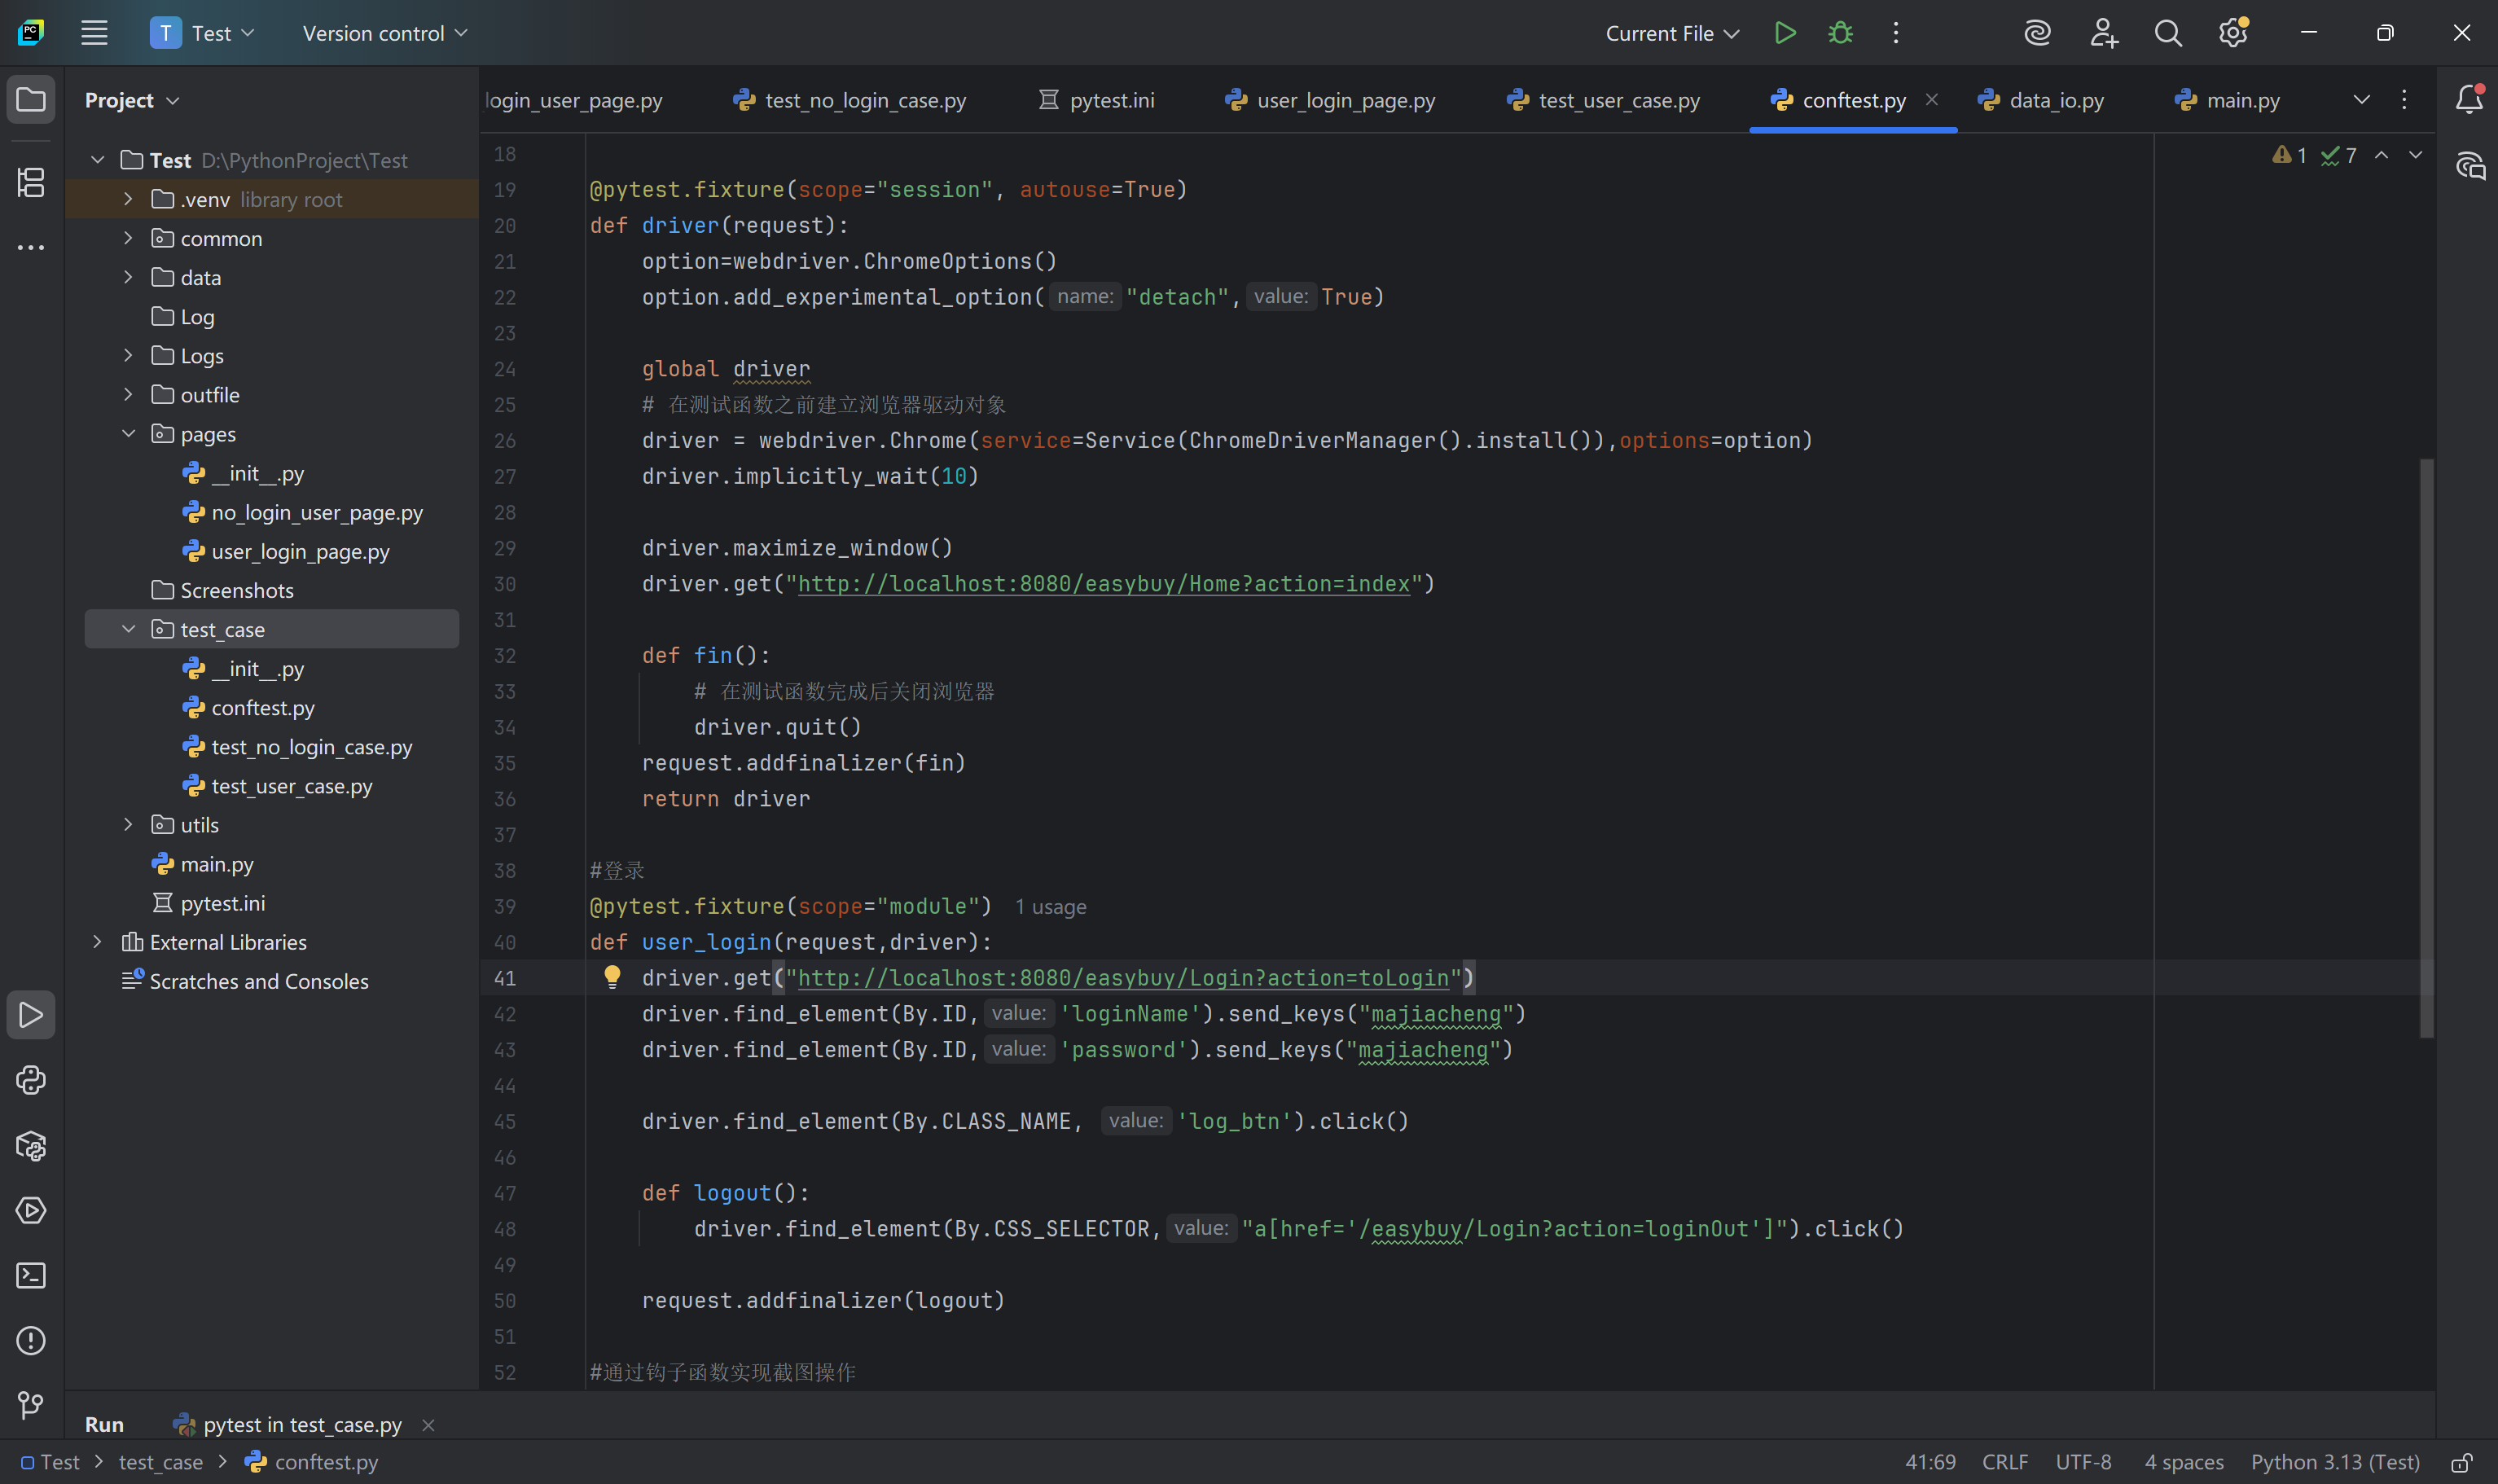
Task: Click the intention lightbulb on line 41
Action: [x=612, y=977]
